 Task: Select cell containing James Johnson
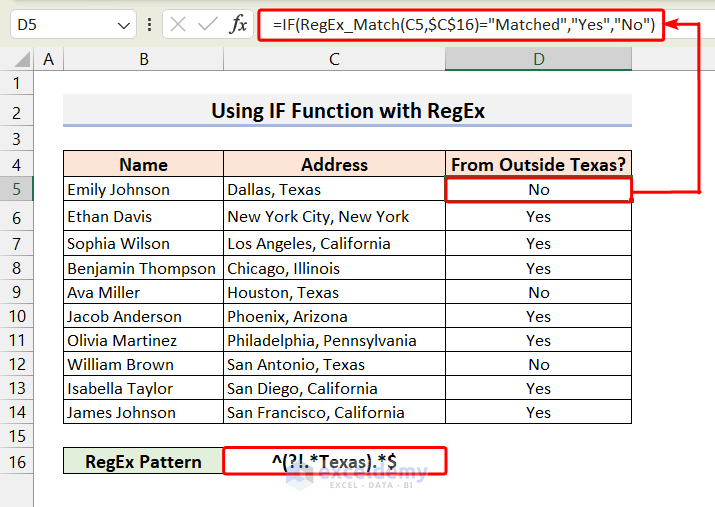[x=144, y=412]
